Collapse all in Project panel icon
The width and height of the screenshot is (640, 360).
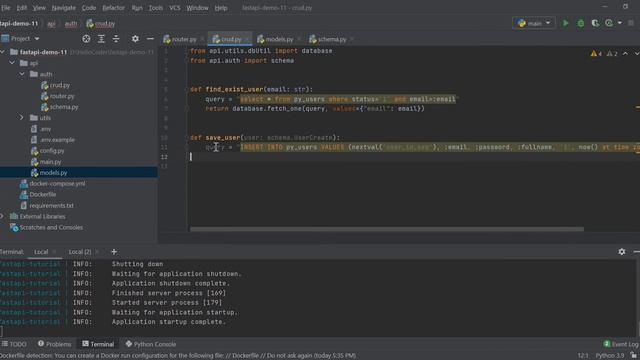[116, 39]
